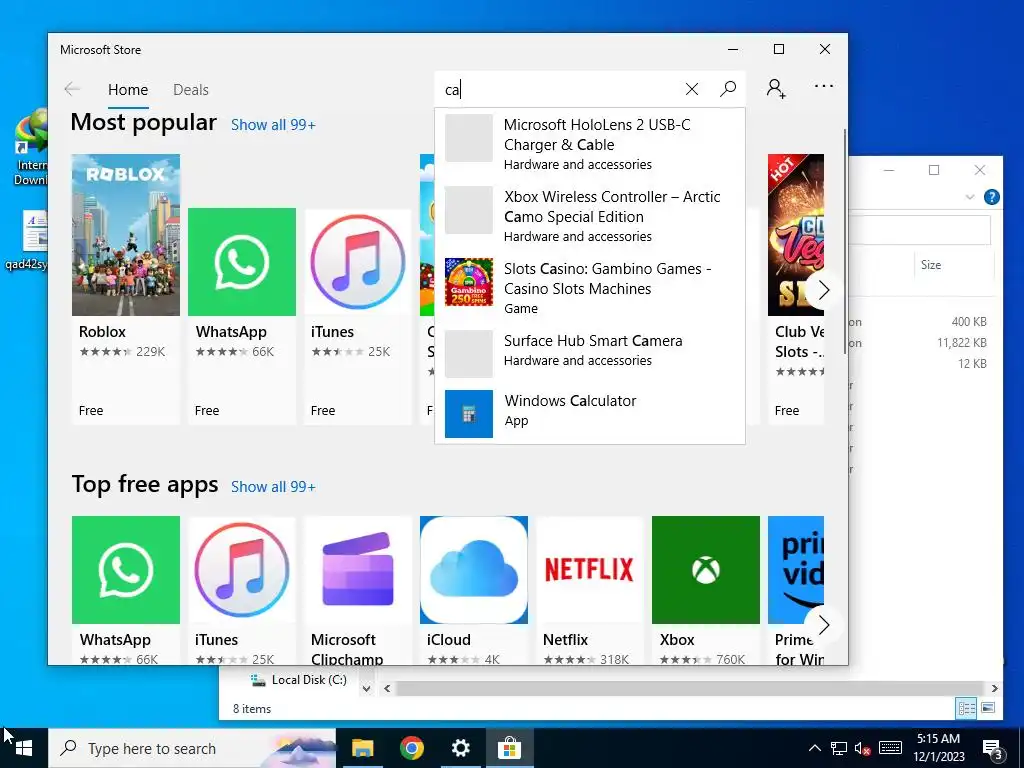Open Settings gear from the taskbar
The height and width of the screenshot is (768, 1024).
pos(460,748)
